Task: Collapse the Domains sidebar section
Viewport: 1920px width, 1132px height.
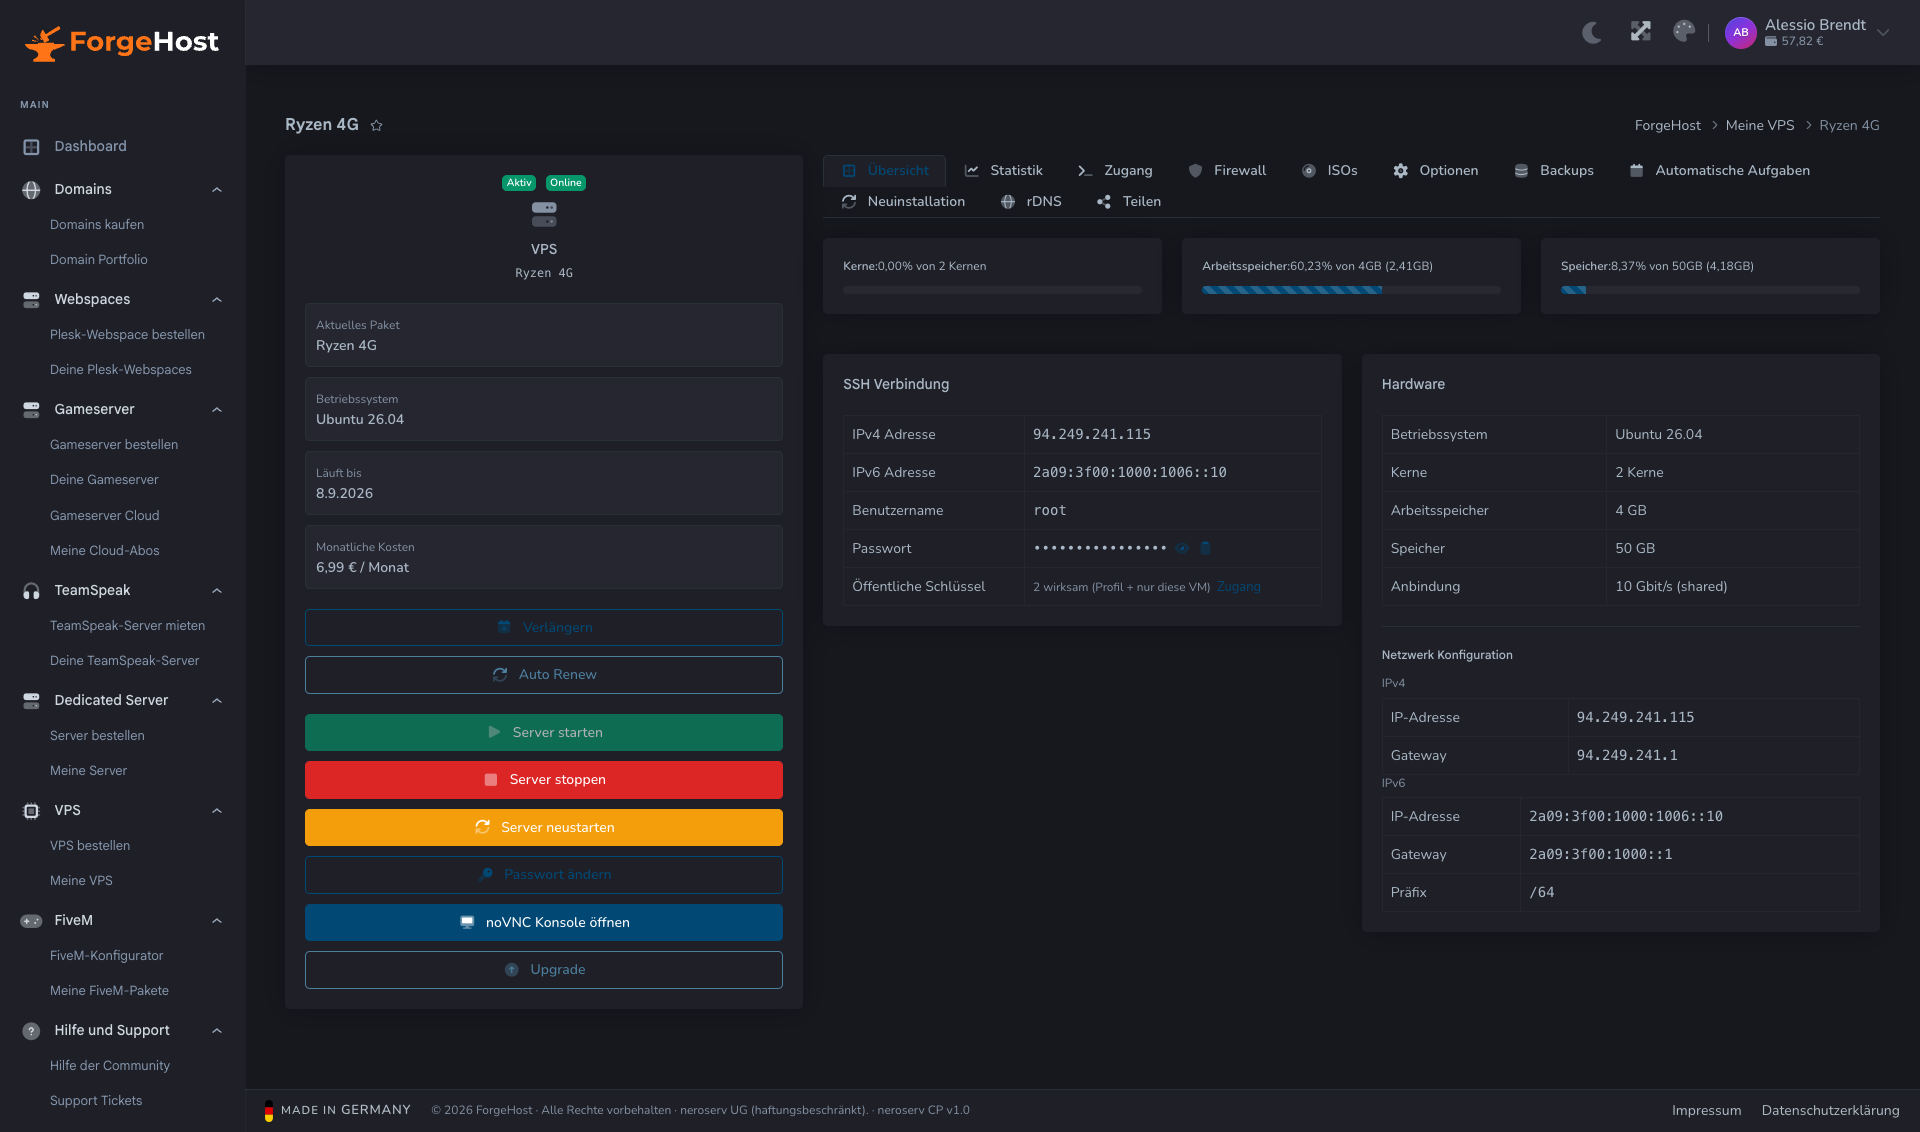Action: pos(216,190)
